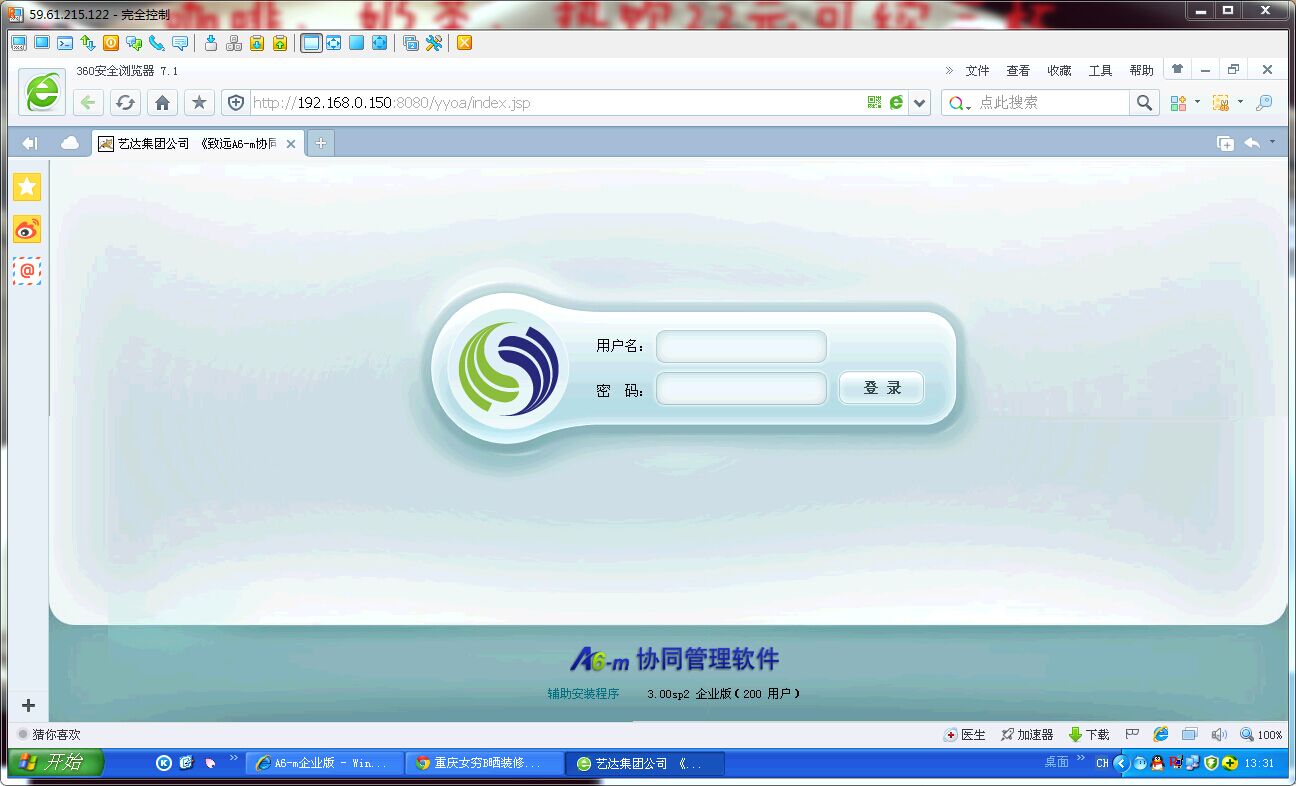Open the 文件 menu

(977, 70)
